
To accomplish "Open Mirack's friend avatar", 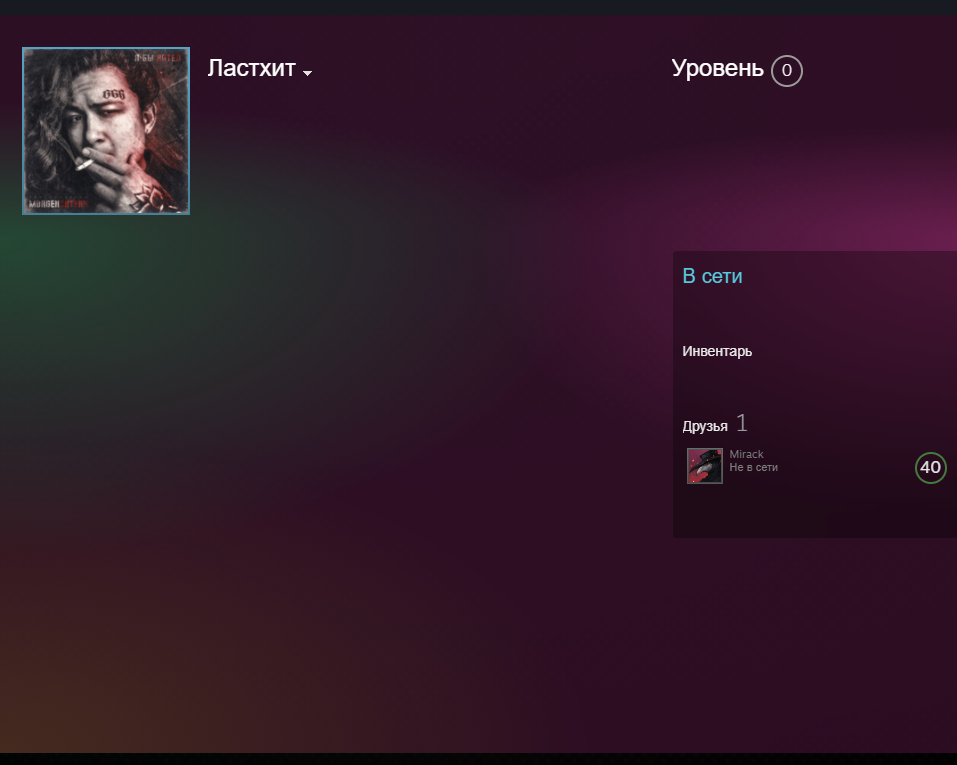I will (x=705, y=466).
